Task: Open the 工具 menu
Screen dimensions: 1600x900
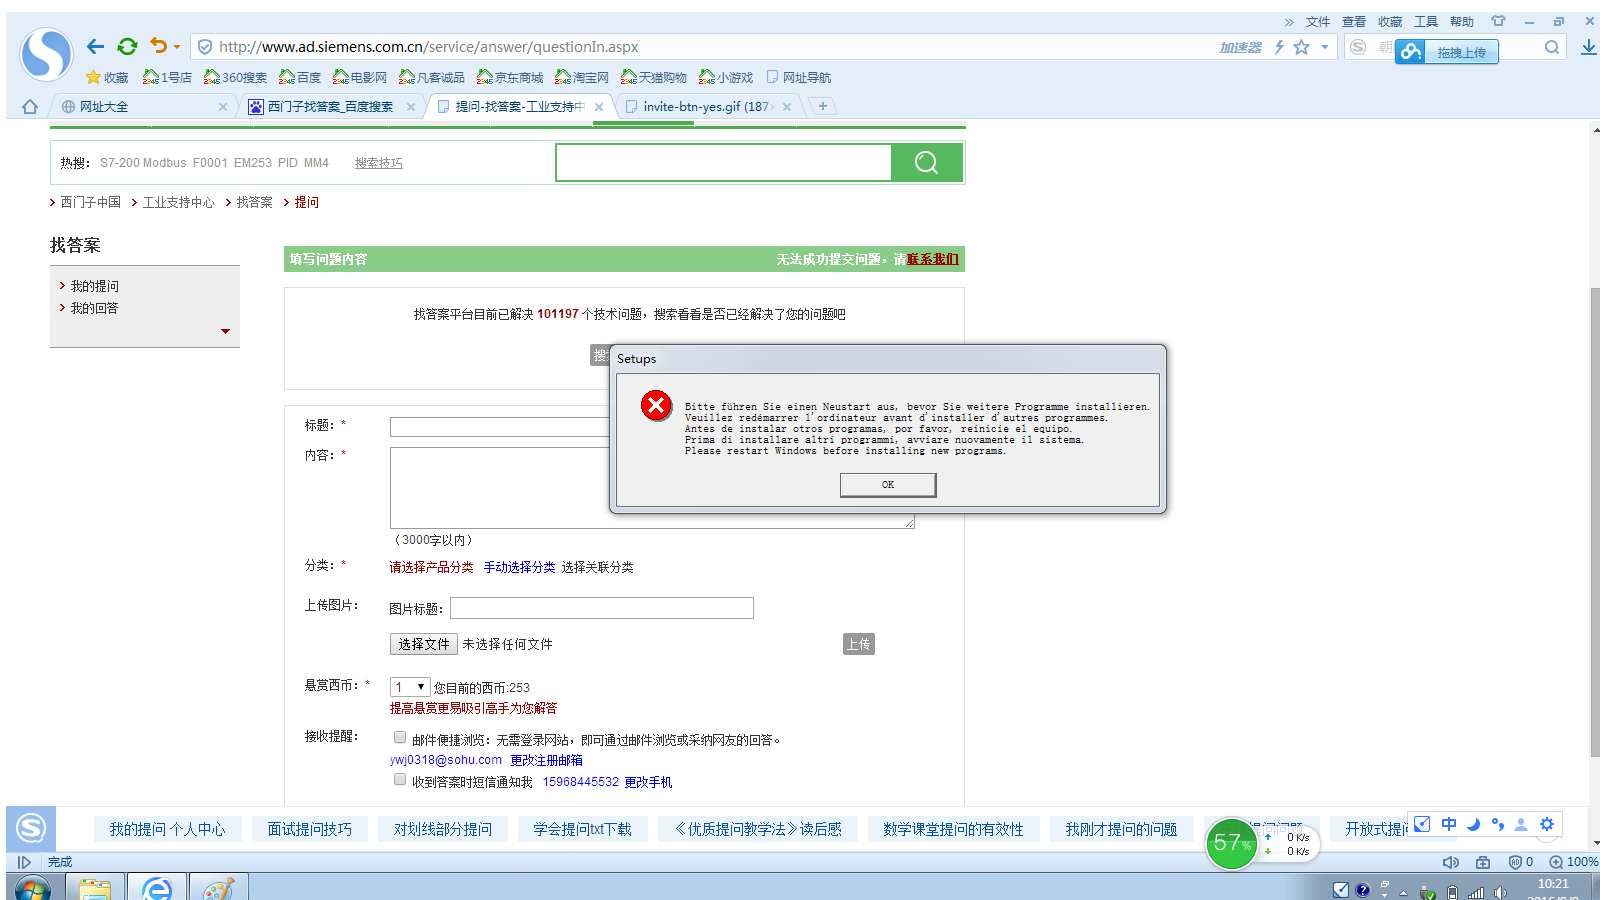Action: 1426,21
